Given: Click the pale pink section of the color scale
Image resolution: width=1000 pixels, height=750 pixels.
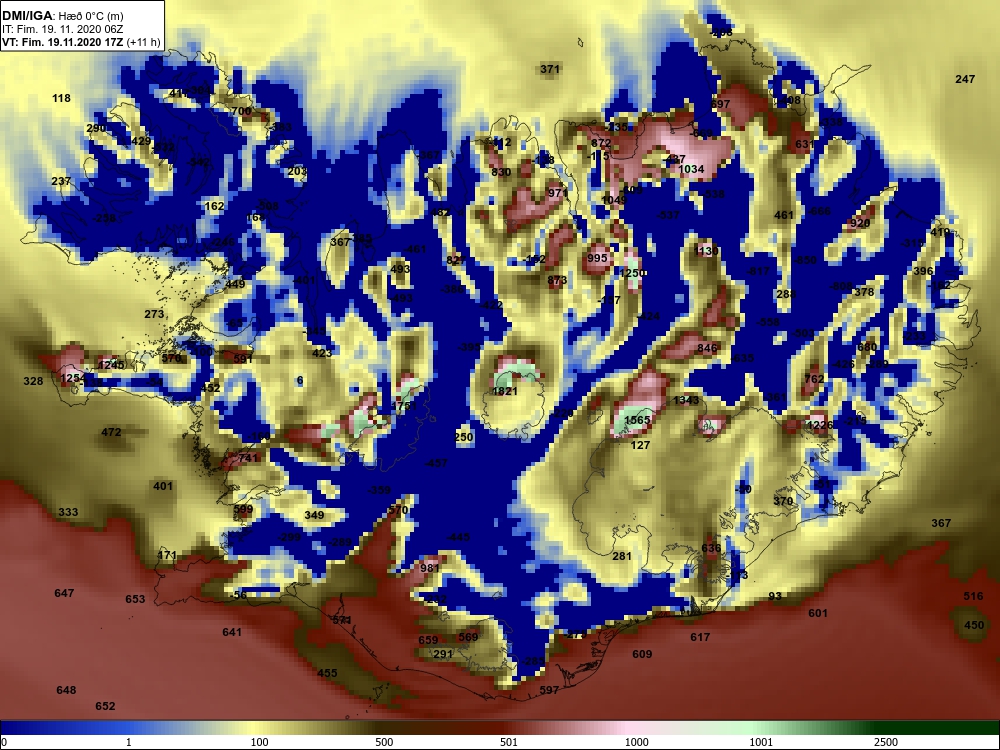Looking at the screenshot, I should (631, 728).
